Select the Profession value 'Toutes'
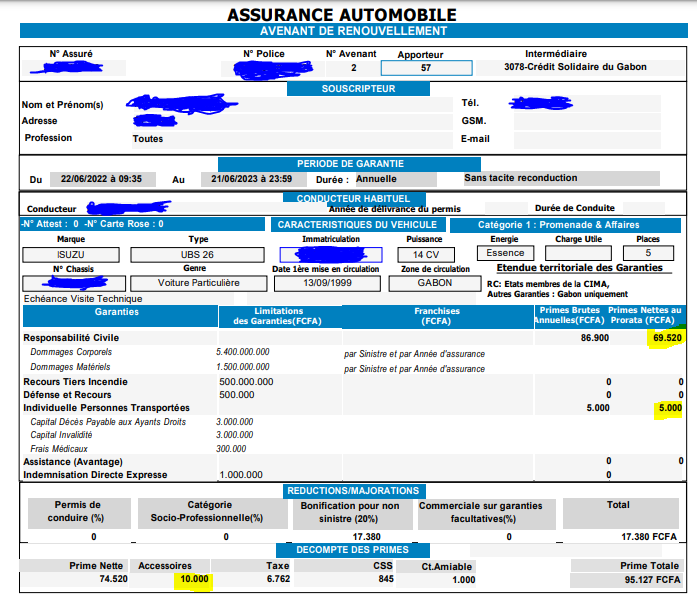This screenshot has height=596, width=697. [148, 139]
